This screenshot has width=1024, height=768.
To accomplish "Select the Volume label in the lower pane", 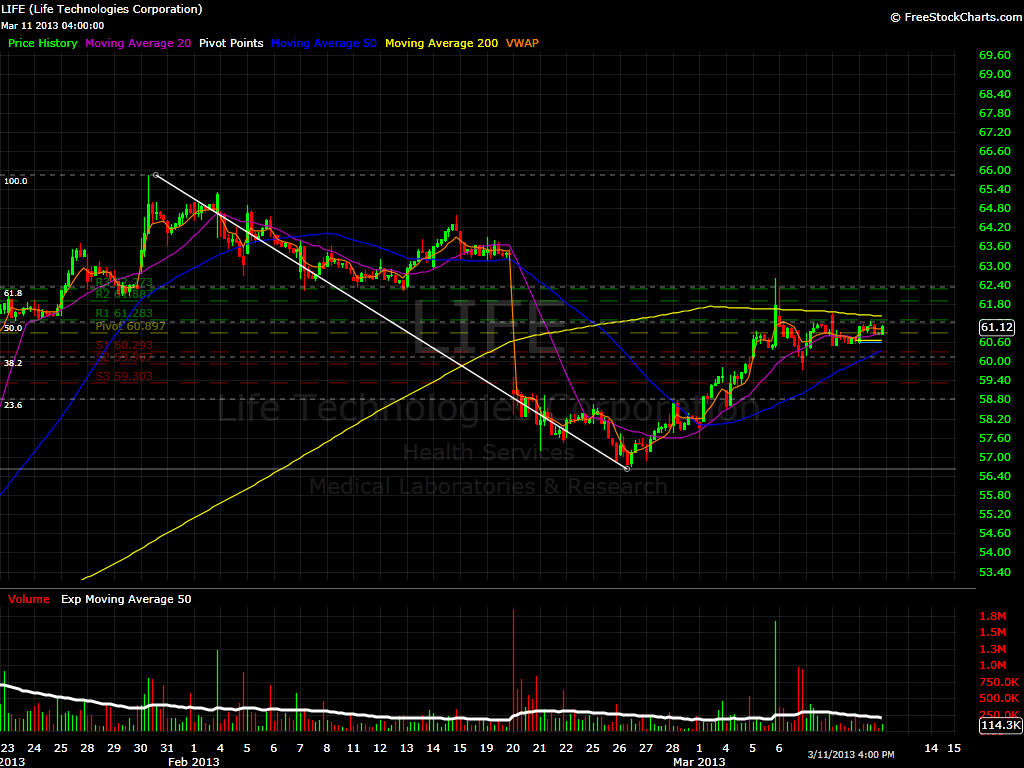I will click(x=29, y=599).
